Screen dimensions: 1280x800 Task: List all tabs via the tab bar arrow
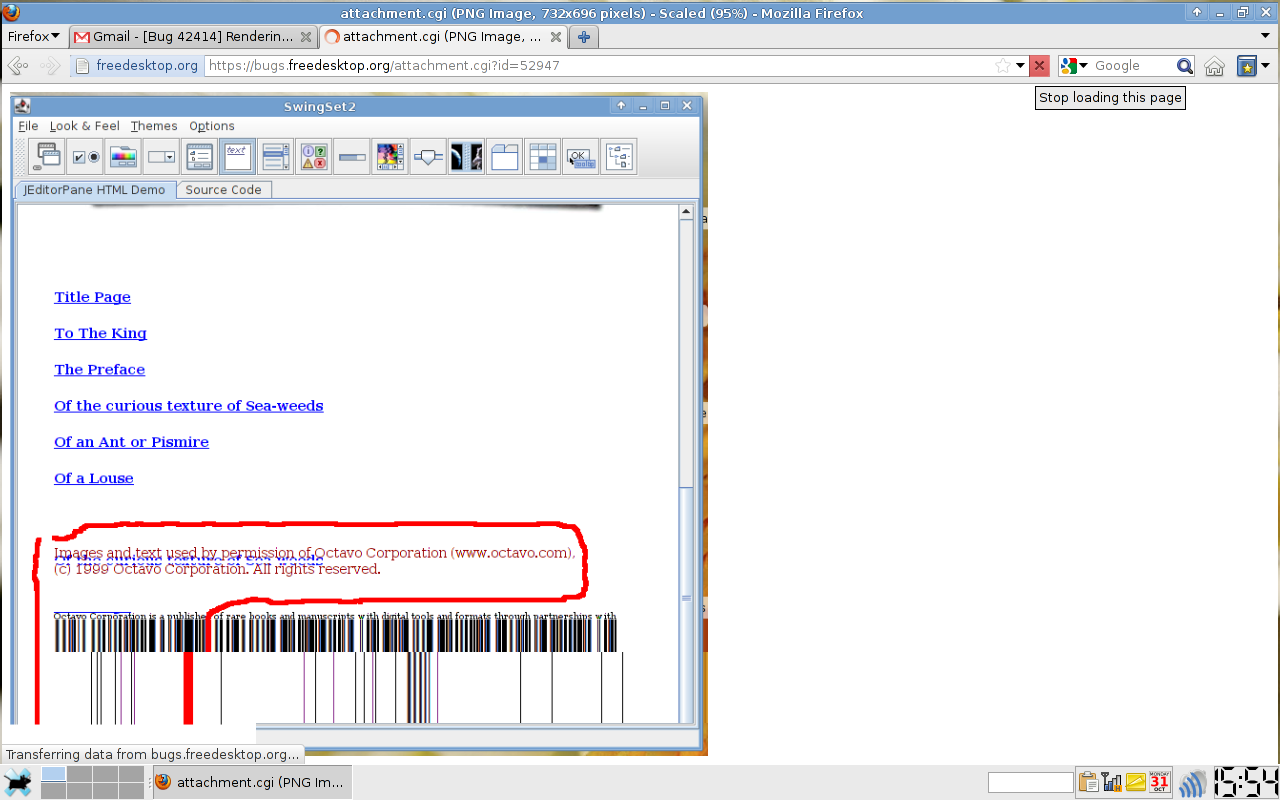click(x=1265, y=37)
